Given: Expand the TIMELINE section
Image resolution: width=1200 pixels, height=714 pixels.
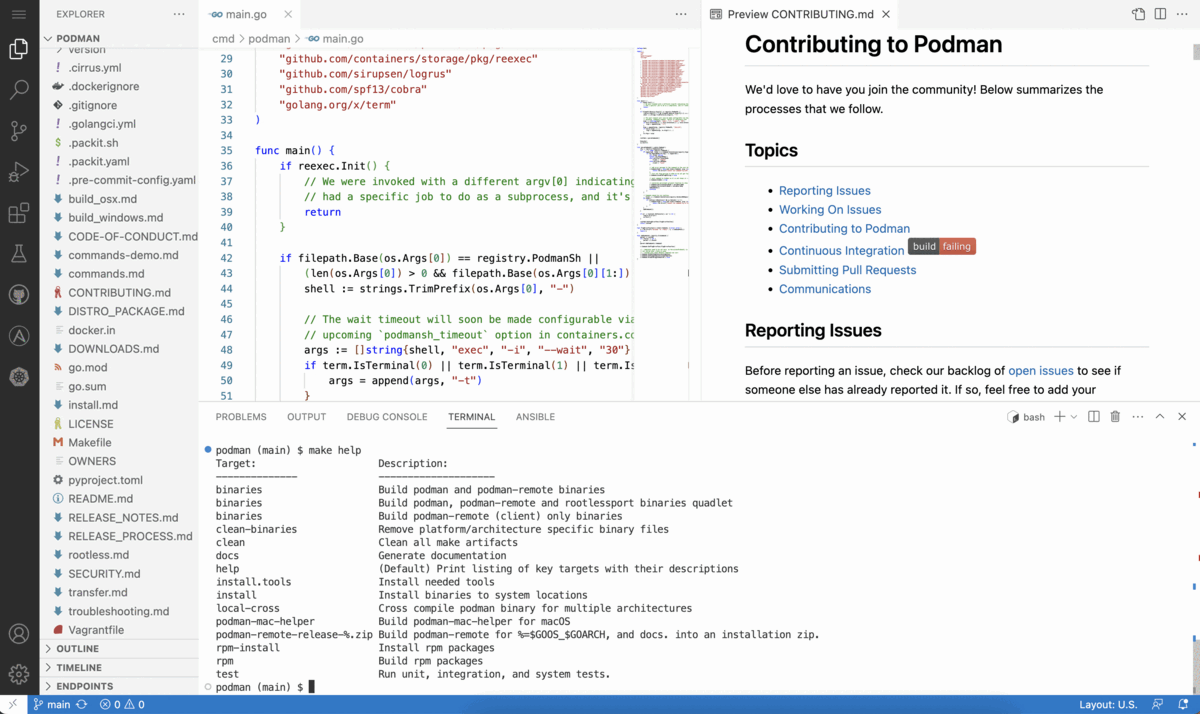Looking at the screenshot, I should click(79, 668).
